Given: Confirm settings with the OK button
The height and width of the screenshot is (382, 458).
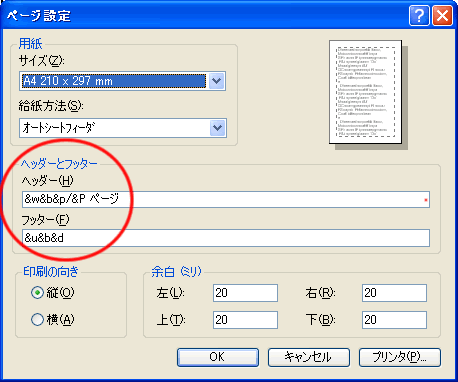Looking at the screenshot, I should click(218, 357).
